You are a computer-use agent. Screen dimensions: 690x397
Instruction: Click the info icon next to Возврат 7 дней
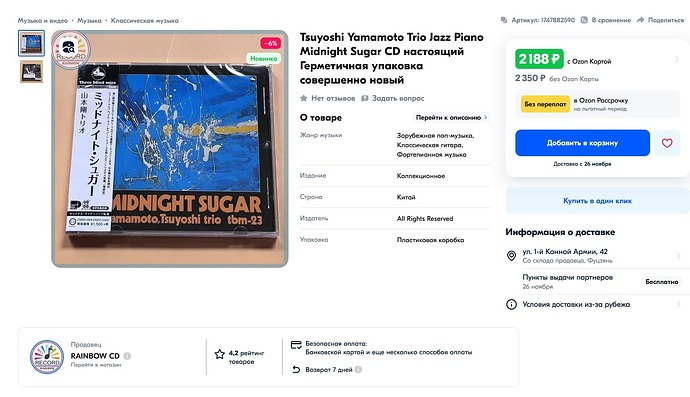358,369
